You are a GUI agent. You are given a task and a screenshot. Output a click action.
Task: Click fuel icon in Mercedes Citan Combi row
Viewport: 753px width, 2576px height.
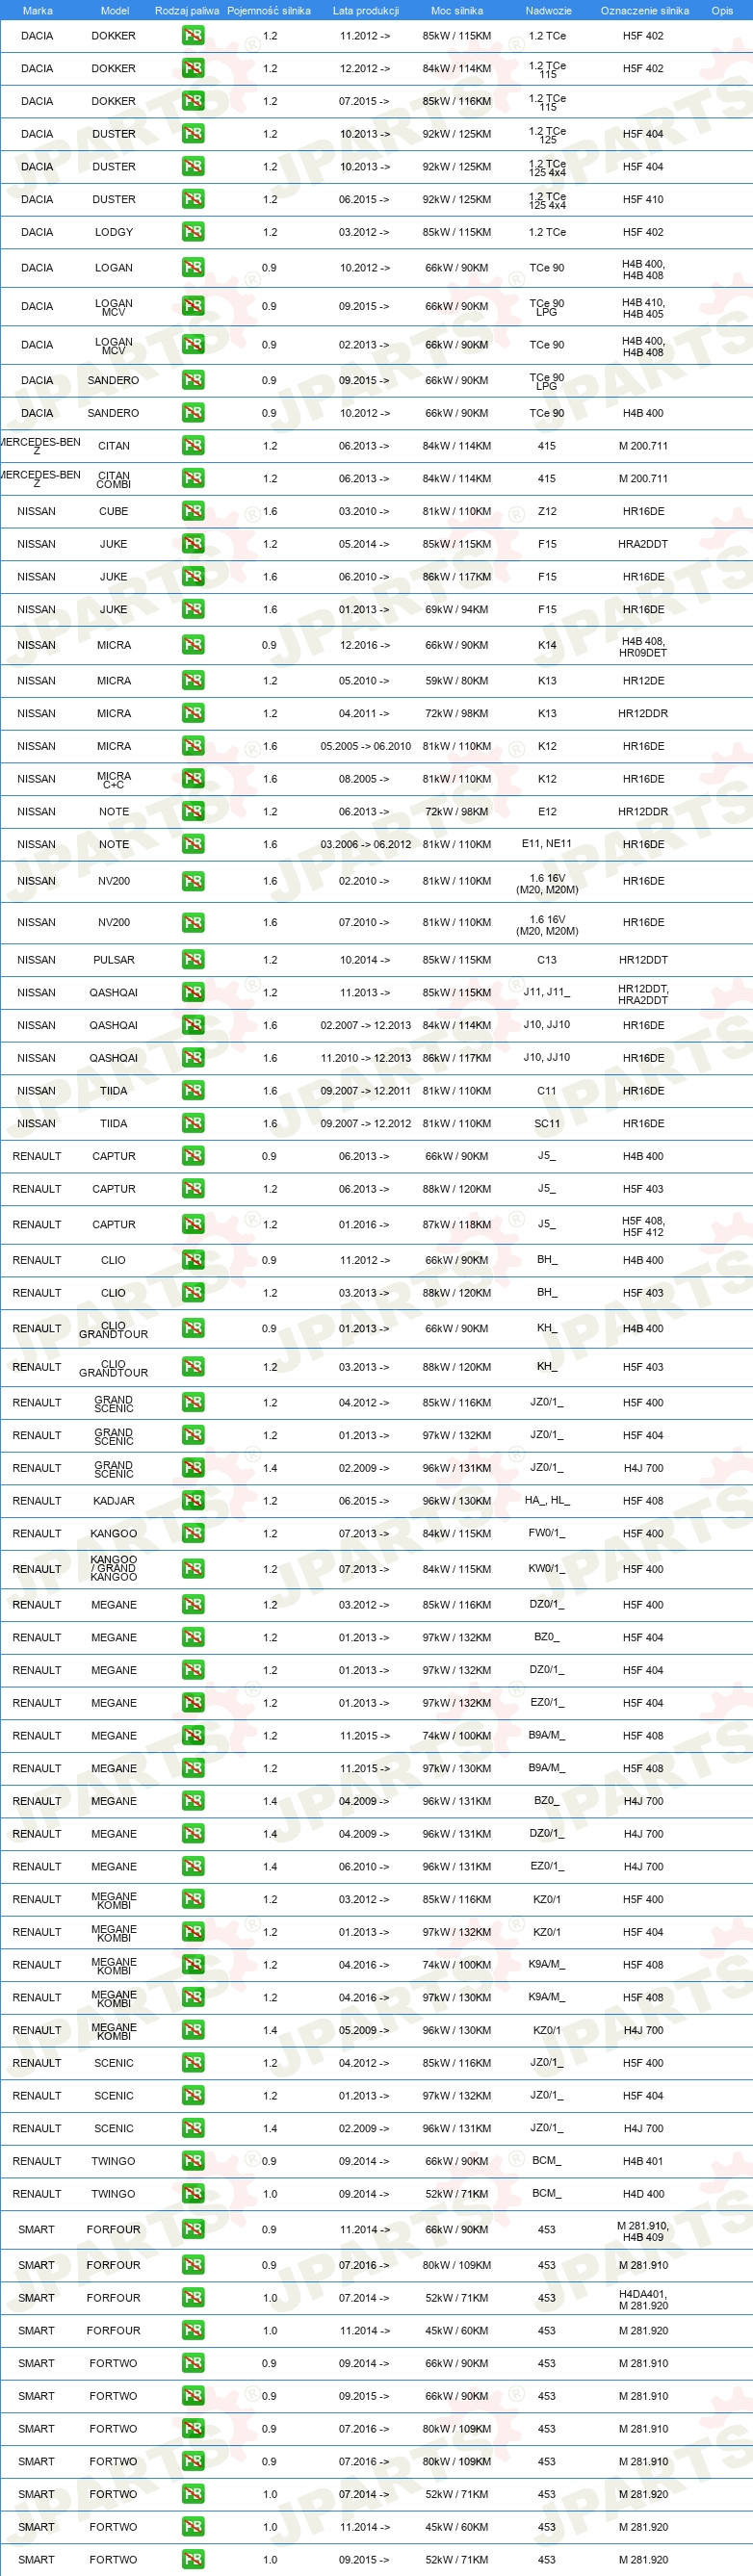click(x=193, y=479)
